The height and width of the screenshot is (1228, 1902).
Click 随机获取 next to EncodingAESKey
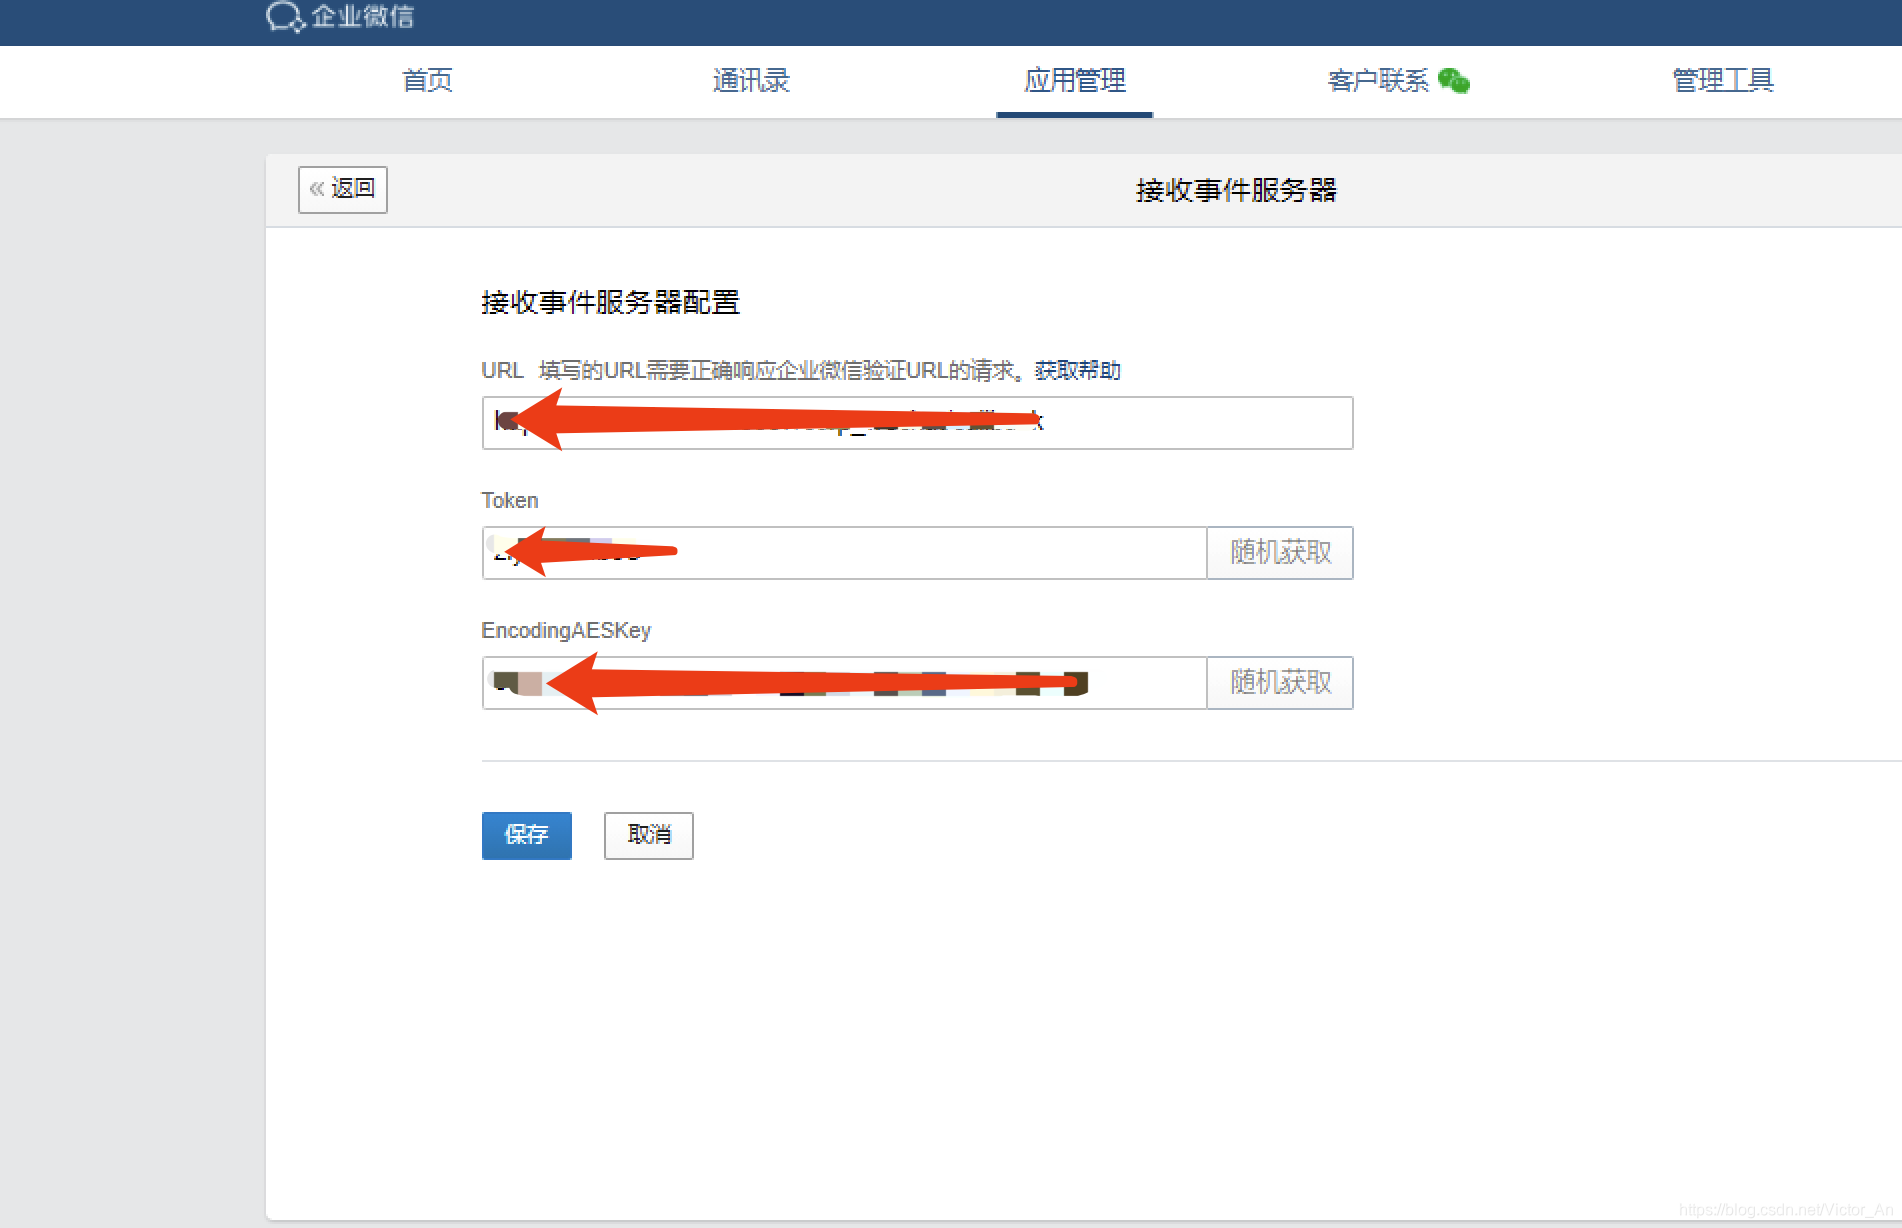click(1280, 683)
